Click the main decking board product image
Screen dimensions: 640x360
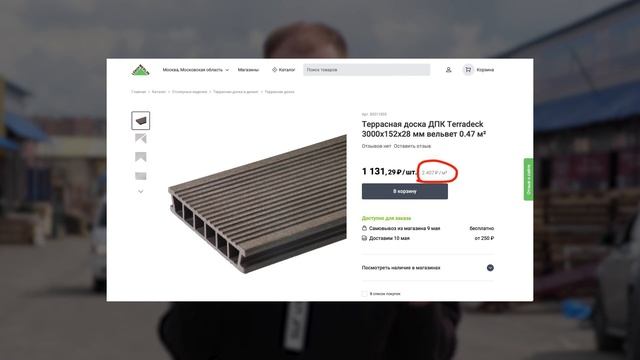coord(258,203)
